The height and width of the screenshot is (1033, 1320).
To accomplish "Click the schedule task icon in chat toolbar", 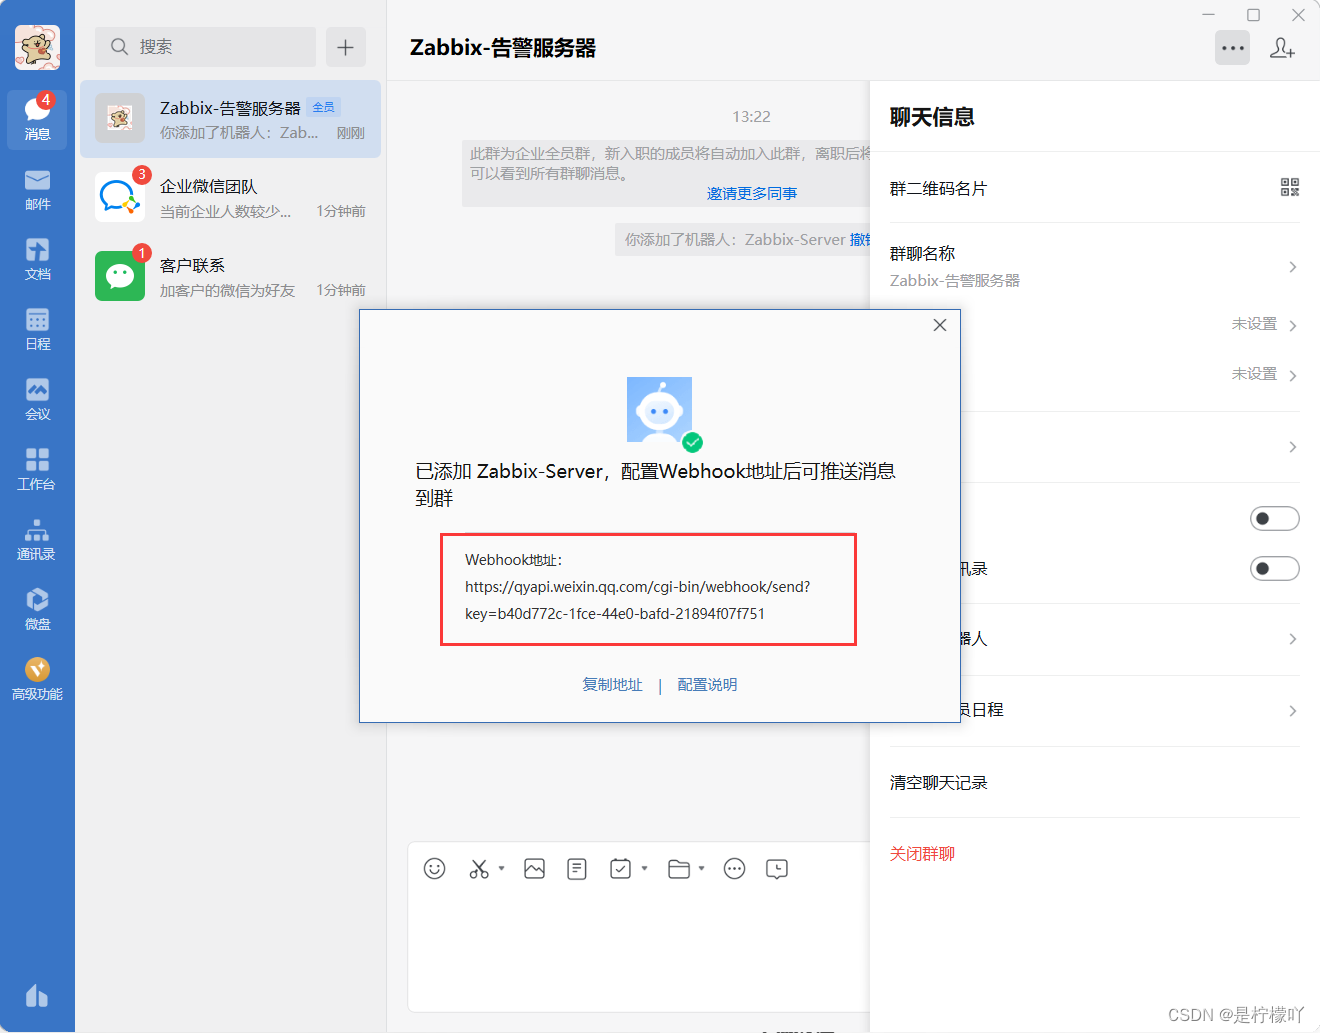I will [x=621, y=869].
